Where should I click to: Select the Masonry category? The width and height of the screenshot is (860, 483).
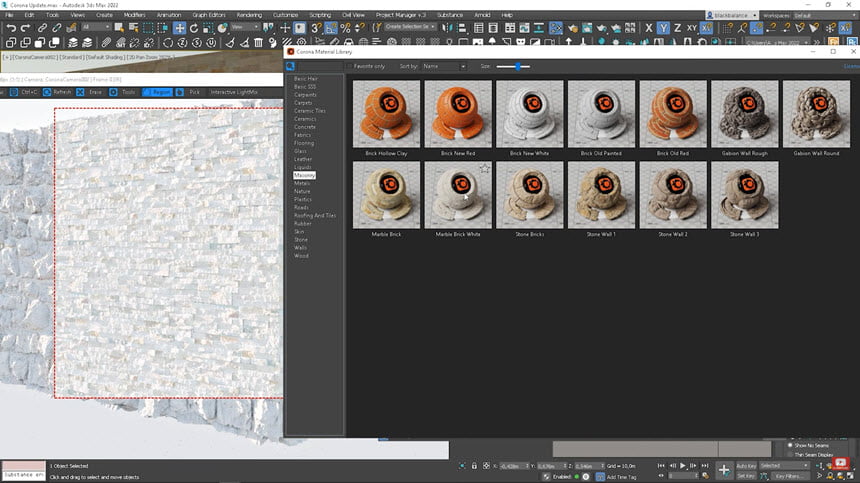(x=304, y=175)
